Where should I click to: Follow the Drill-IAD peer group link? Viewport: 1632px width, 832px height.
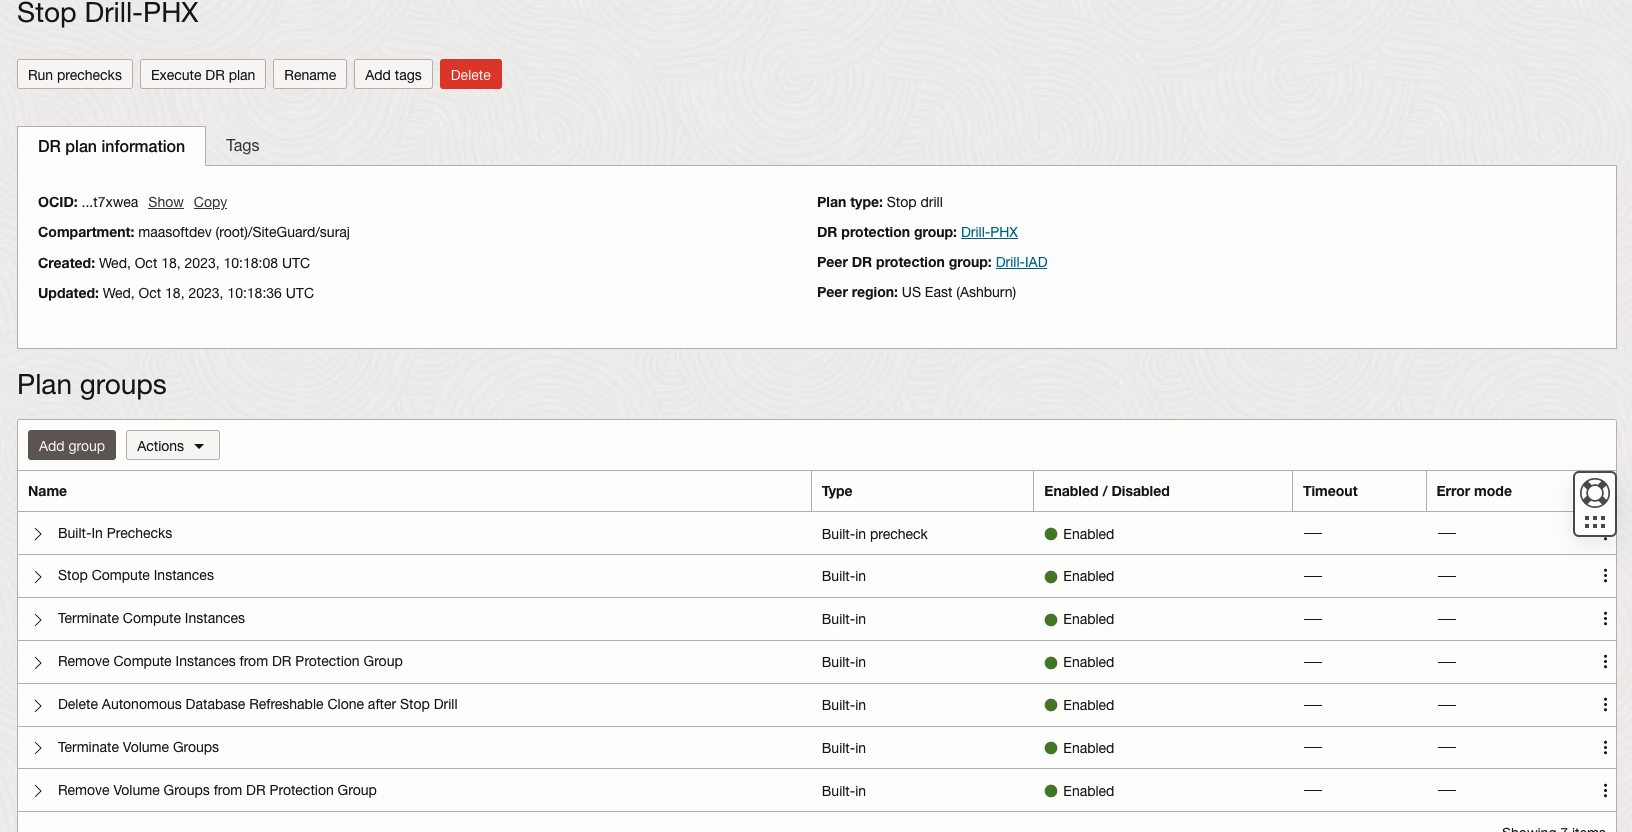click(1021, 262)
